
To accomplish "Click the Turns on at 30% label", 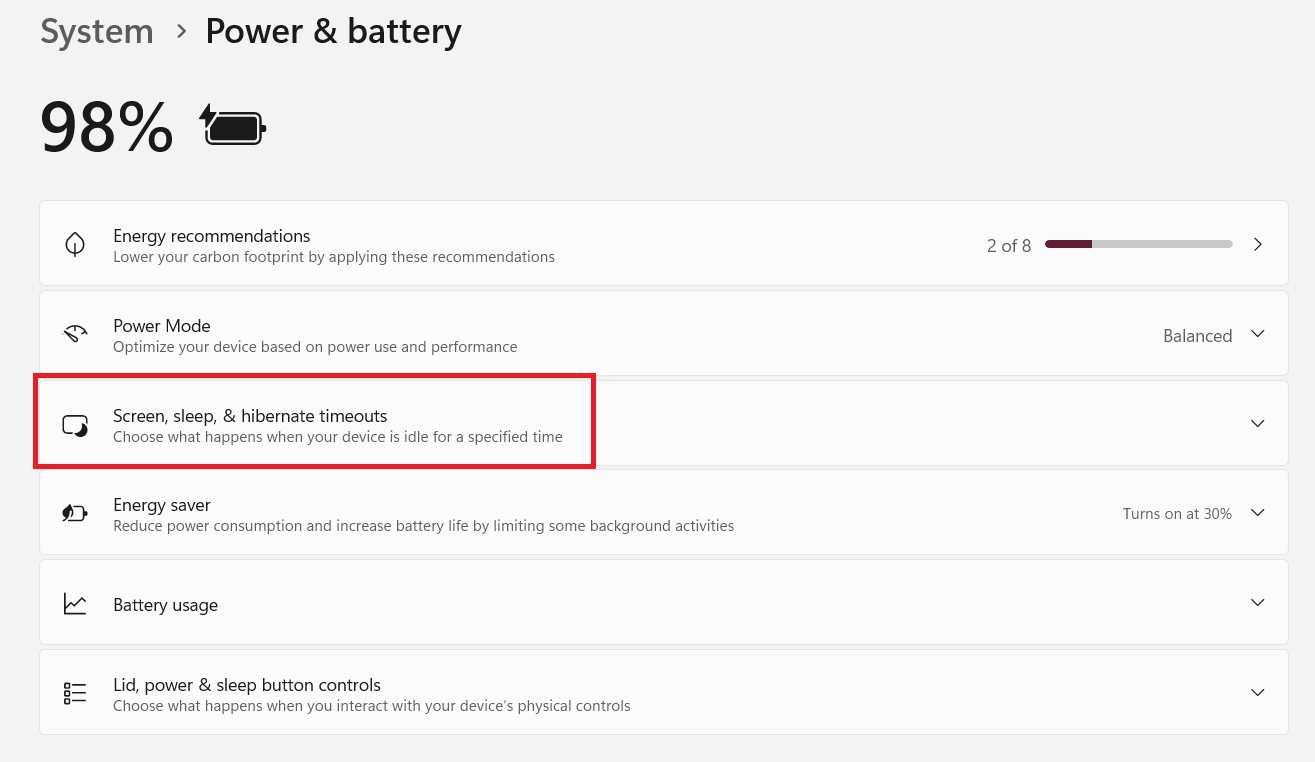I will pyautogui.click(x=1177, y=514).
